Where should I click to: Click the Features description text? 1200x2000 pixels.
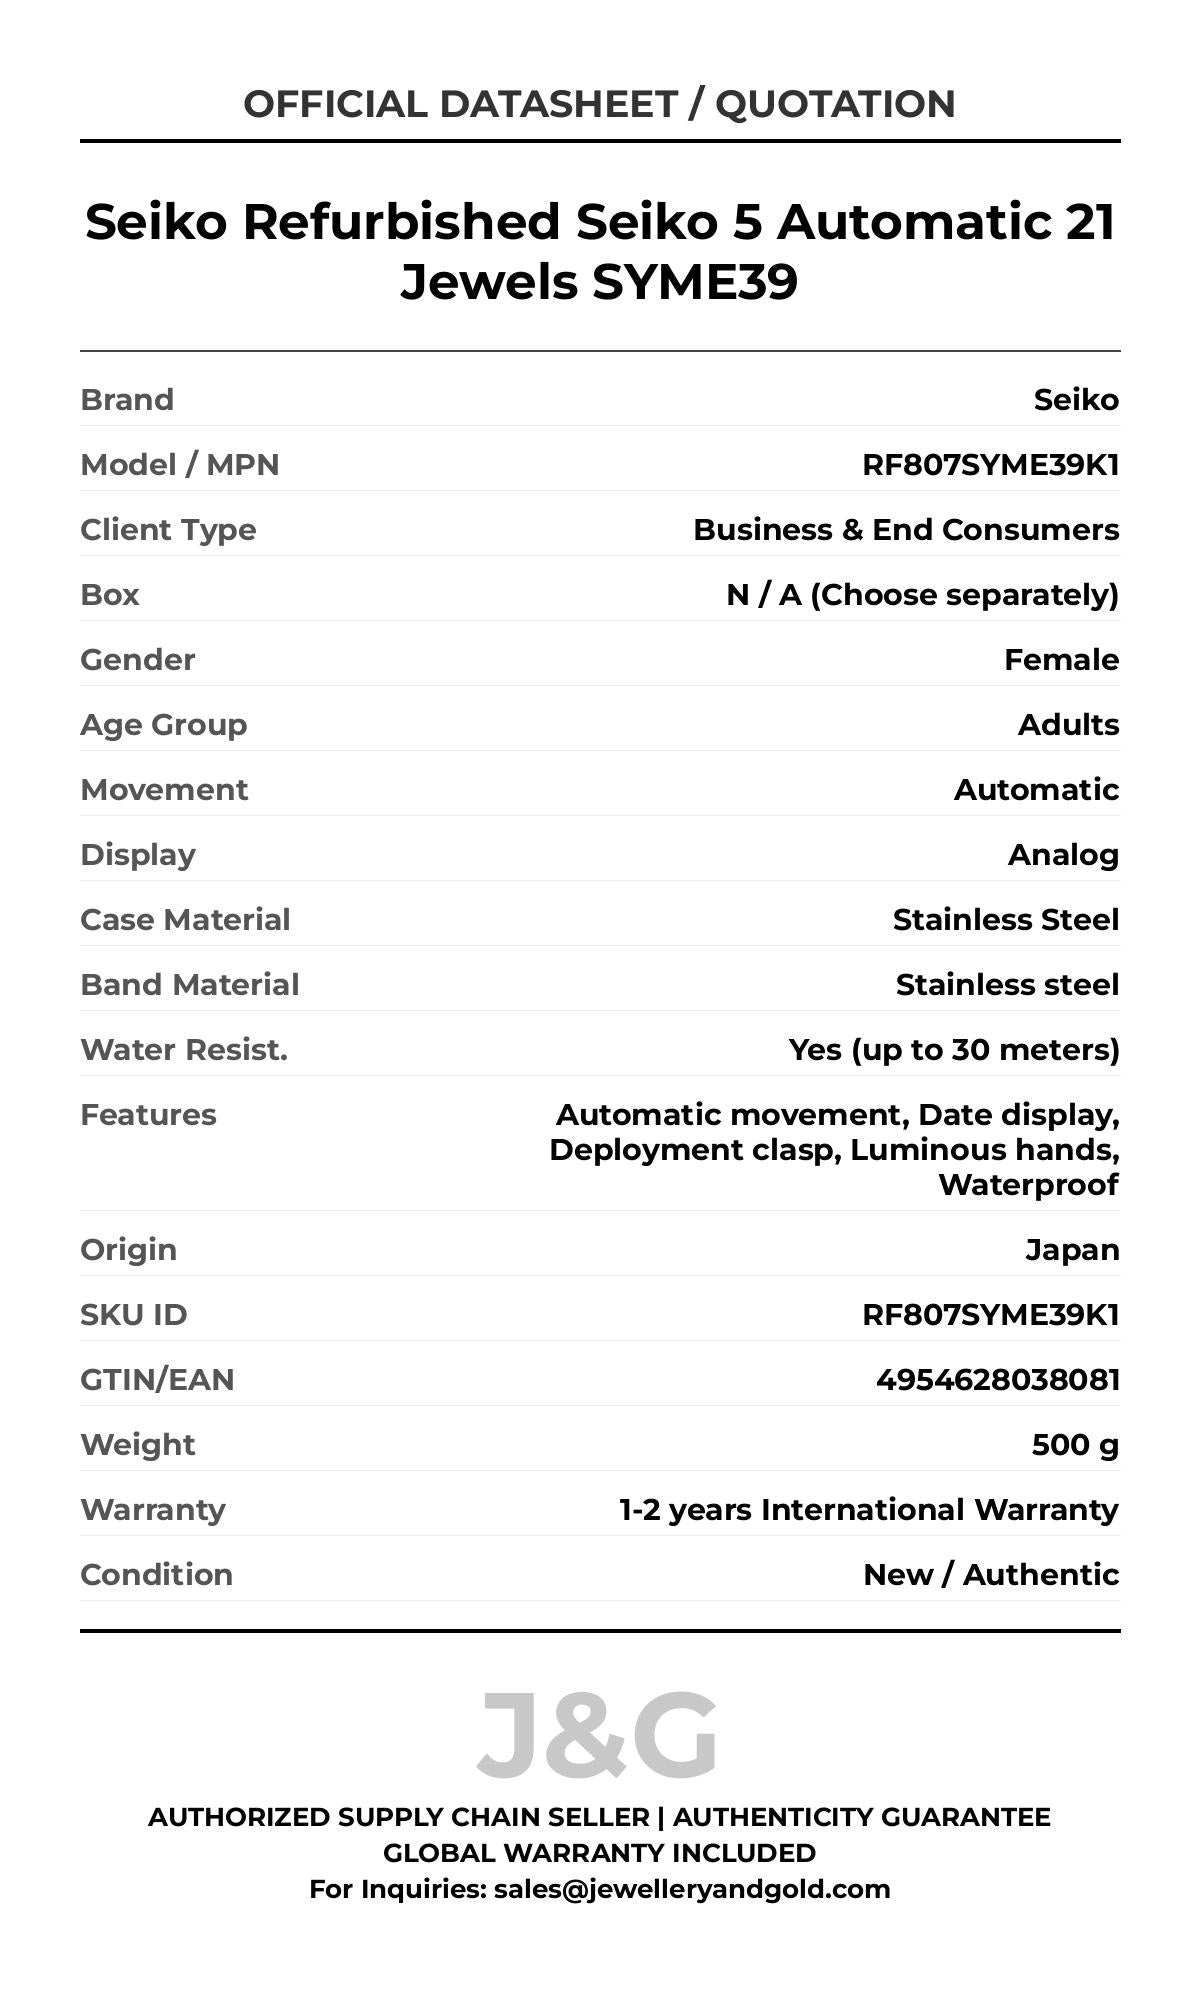click(x=835, y=1150)
